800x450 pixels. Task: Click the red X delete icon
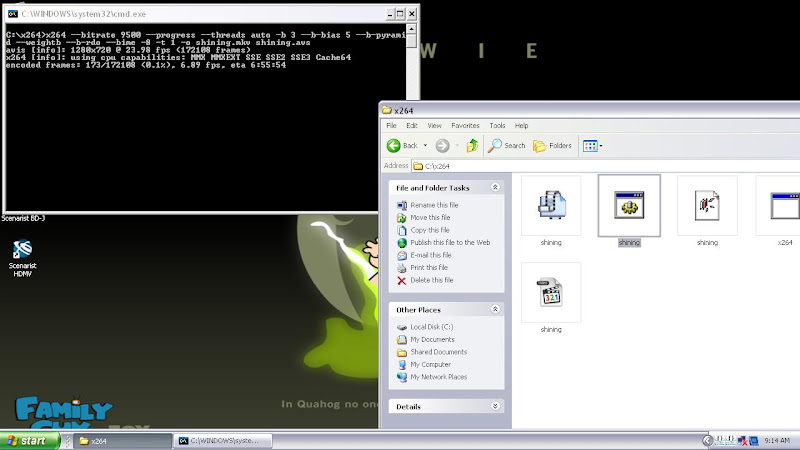click(x=402, y=281)
